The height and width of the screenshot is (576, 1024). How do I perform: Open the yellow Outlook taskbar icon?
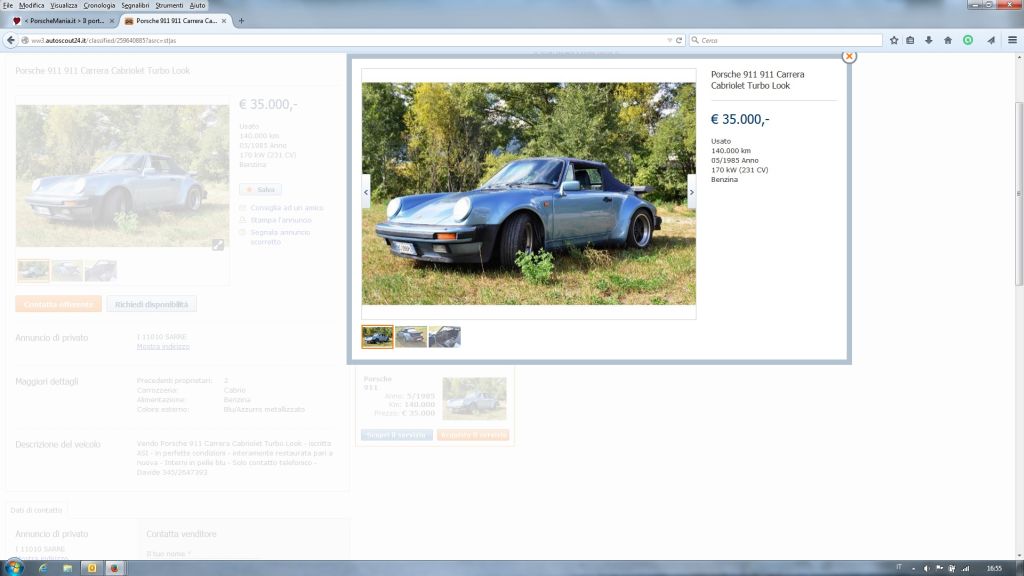pyautogui.click(x=92, y=568)
